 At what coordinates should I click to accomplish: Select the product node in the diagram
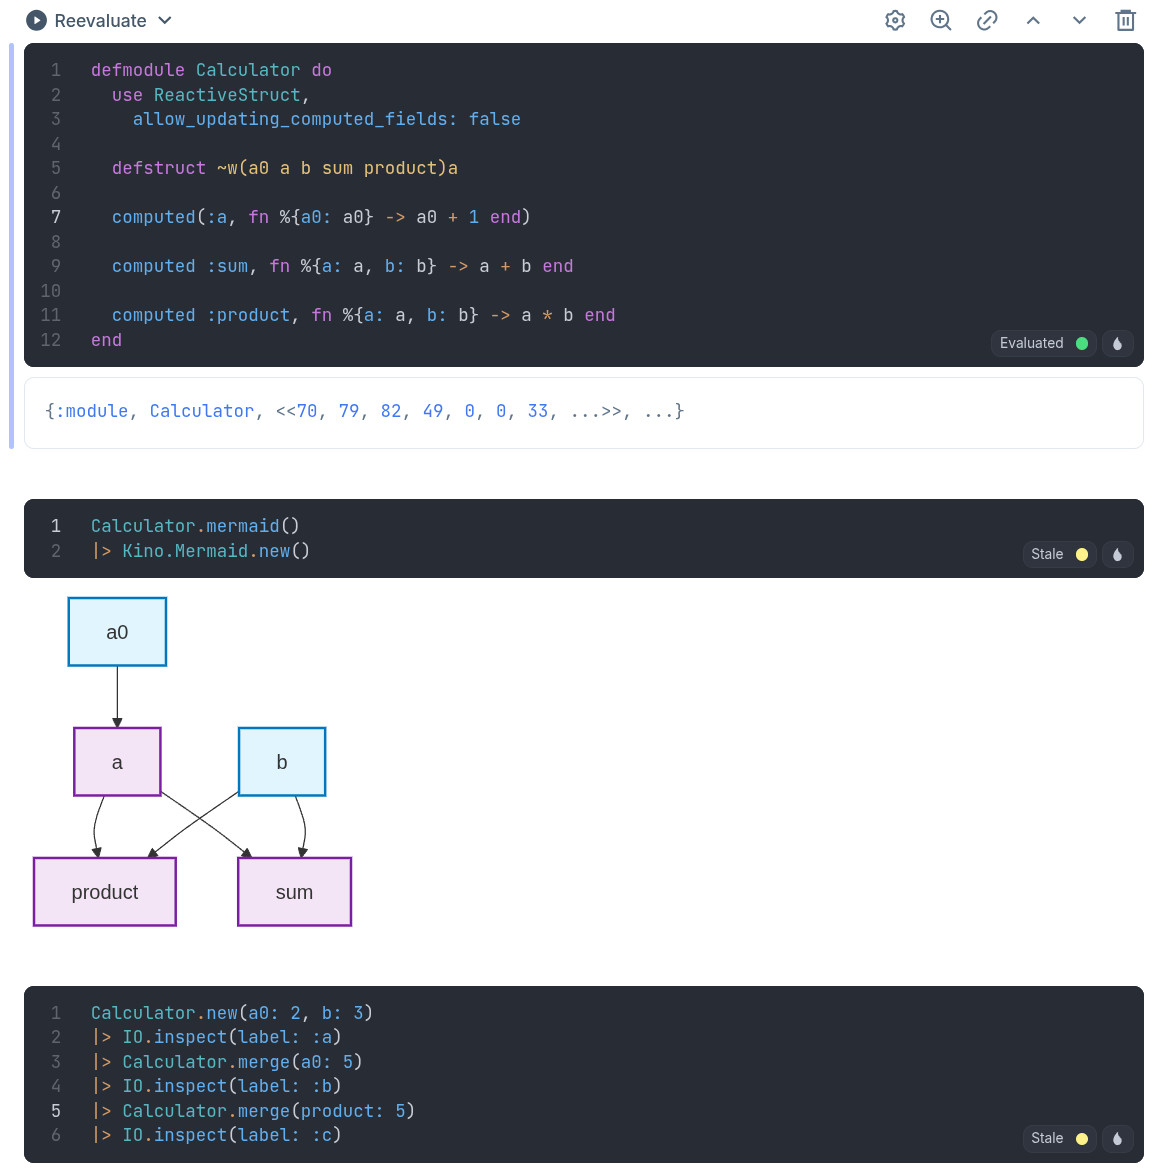[x=105, y=892]
